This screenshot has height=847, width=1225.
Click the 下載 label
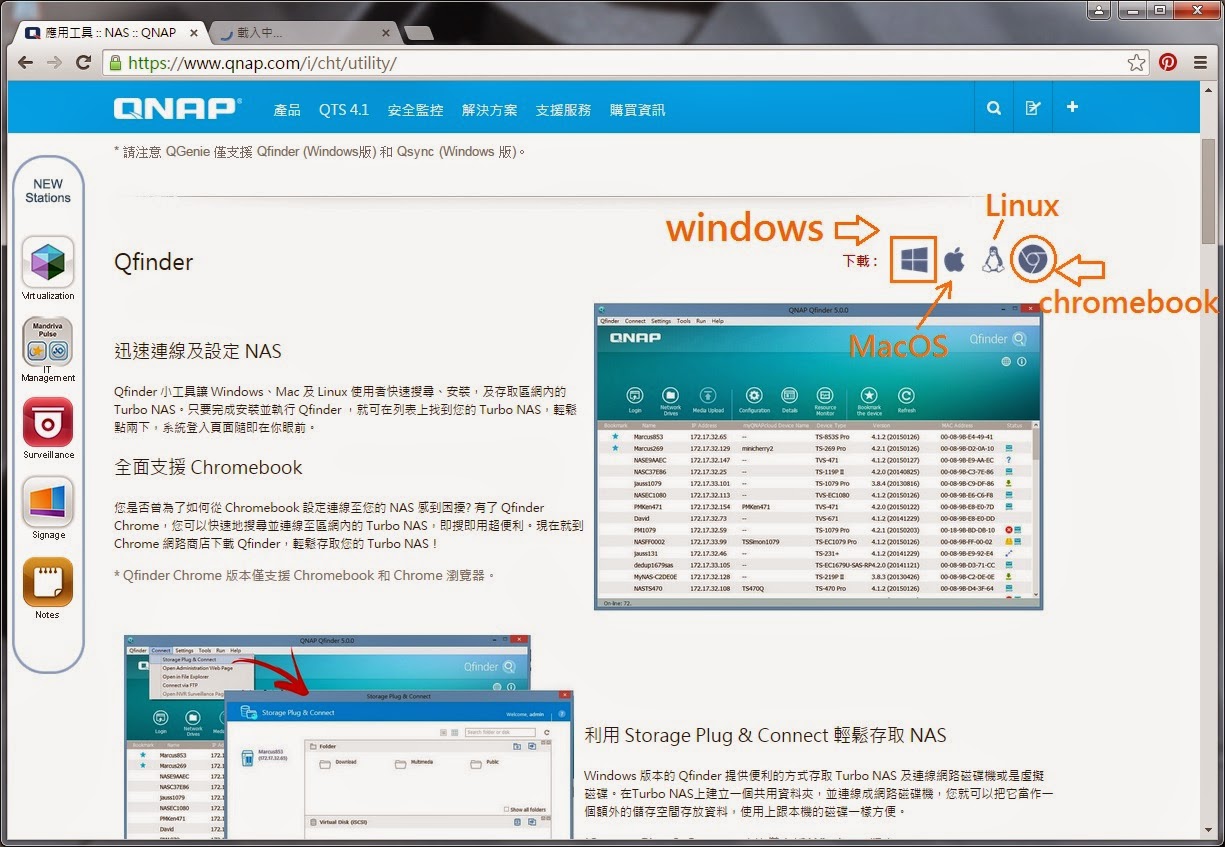[861, 261]
